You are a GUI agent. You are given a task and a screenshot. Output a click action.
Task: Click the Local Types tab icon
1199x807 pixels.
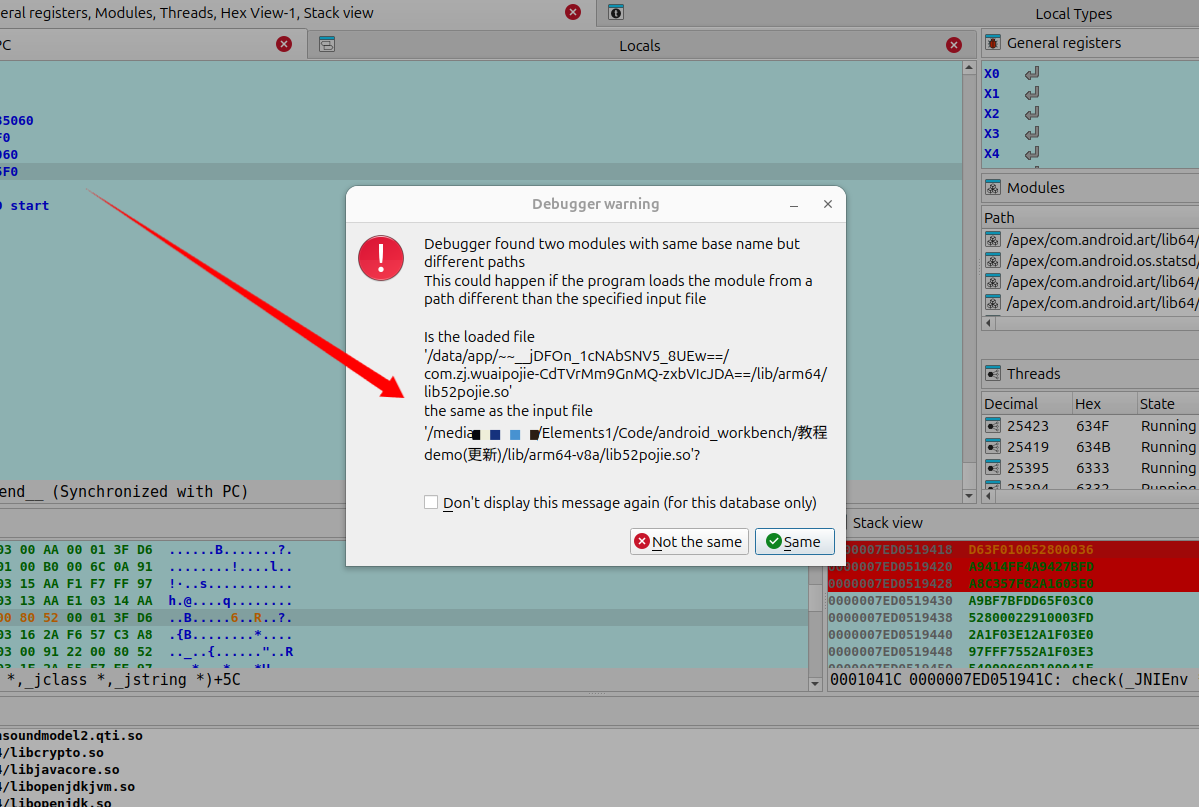click(616, 12)
